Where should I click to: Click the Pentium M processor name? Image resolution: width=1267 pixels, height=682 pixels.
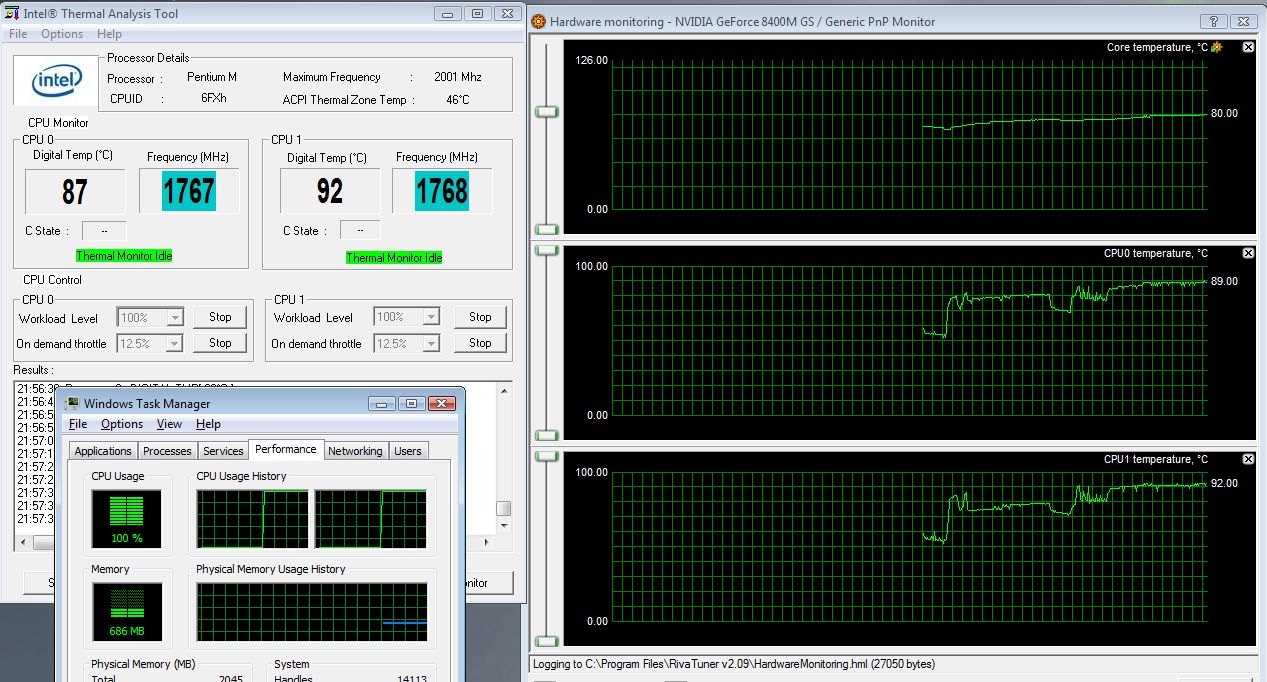click(212, 77)
